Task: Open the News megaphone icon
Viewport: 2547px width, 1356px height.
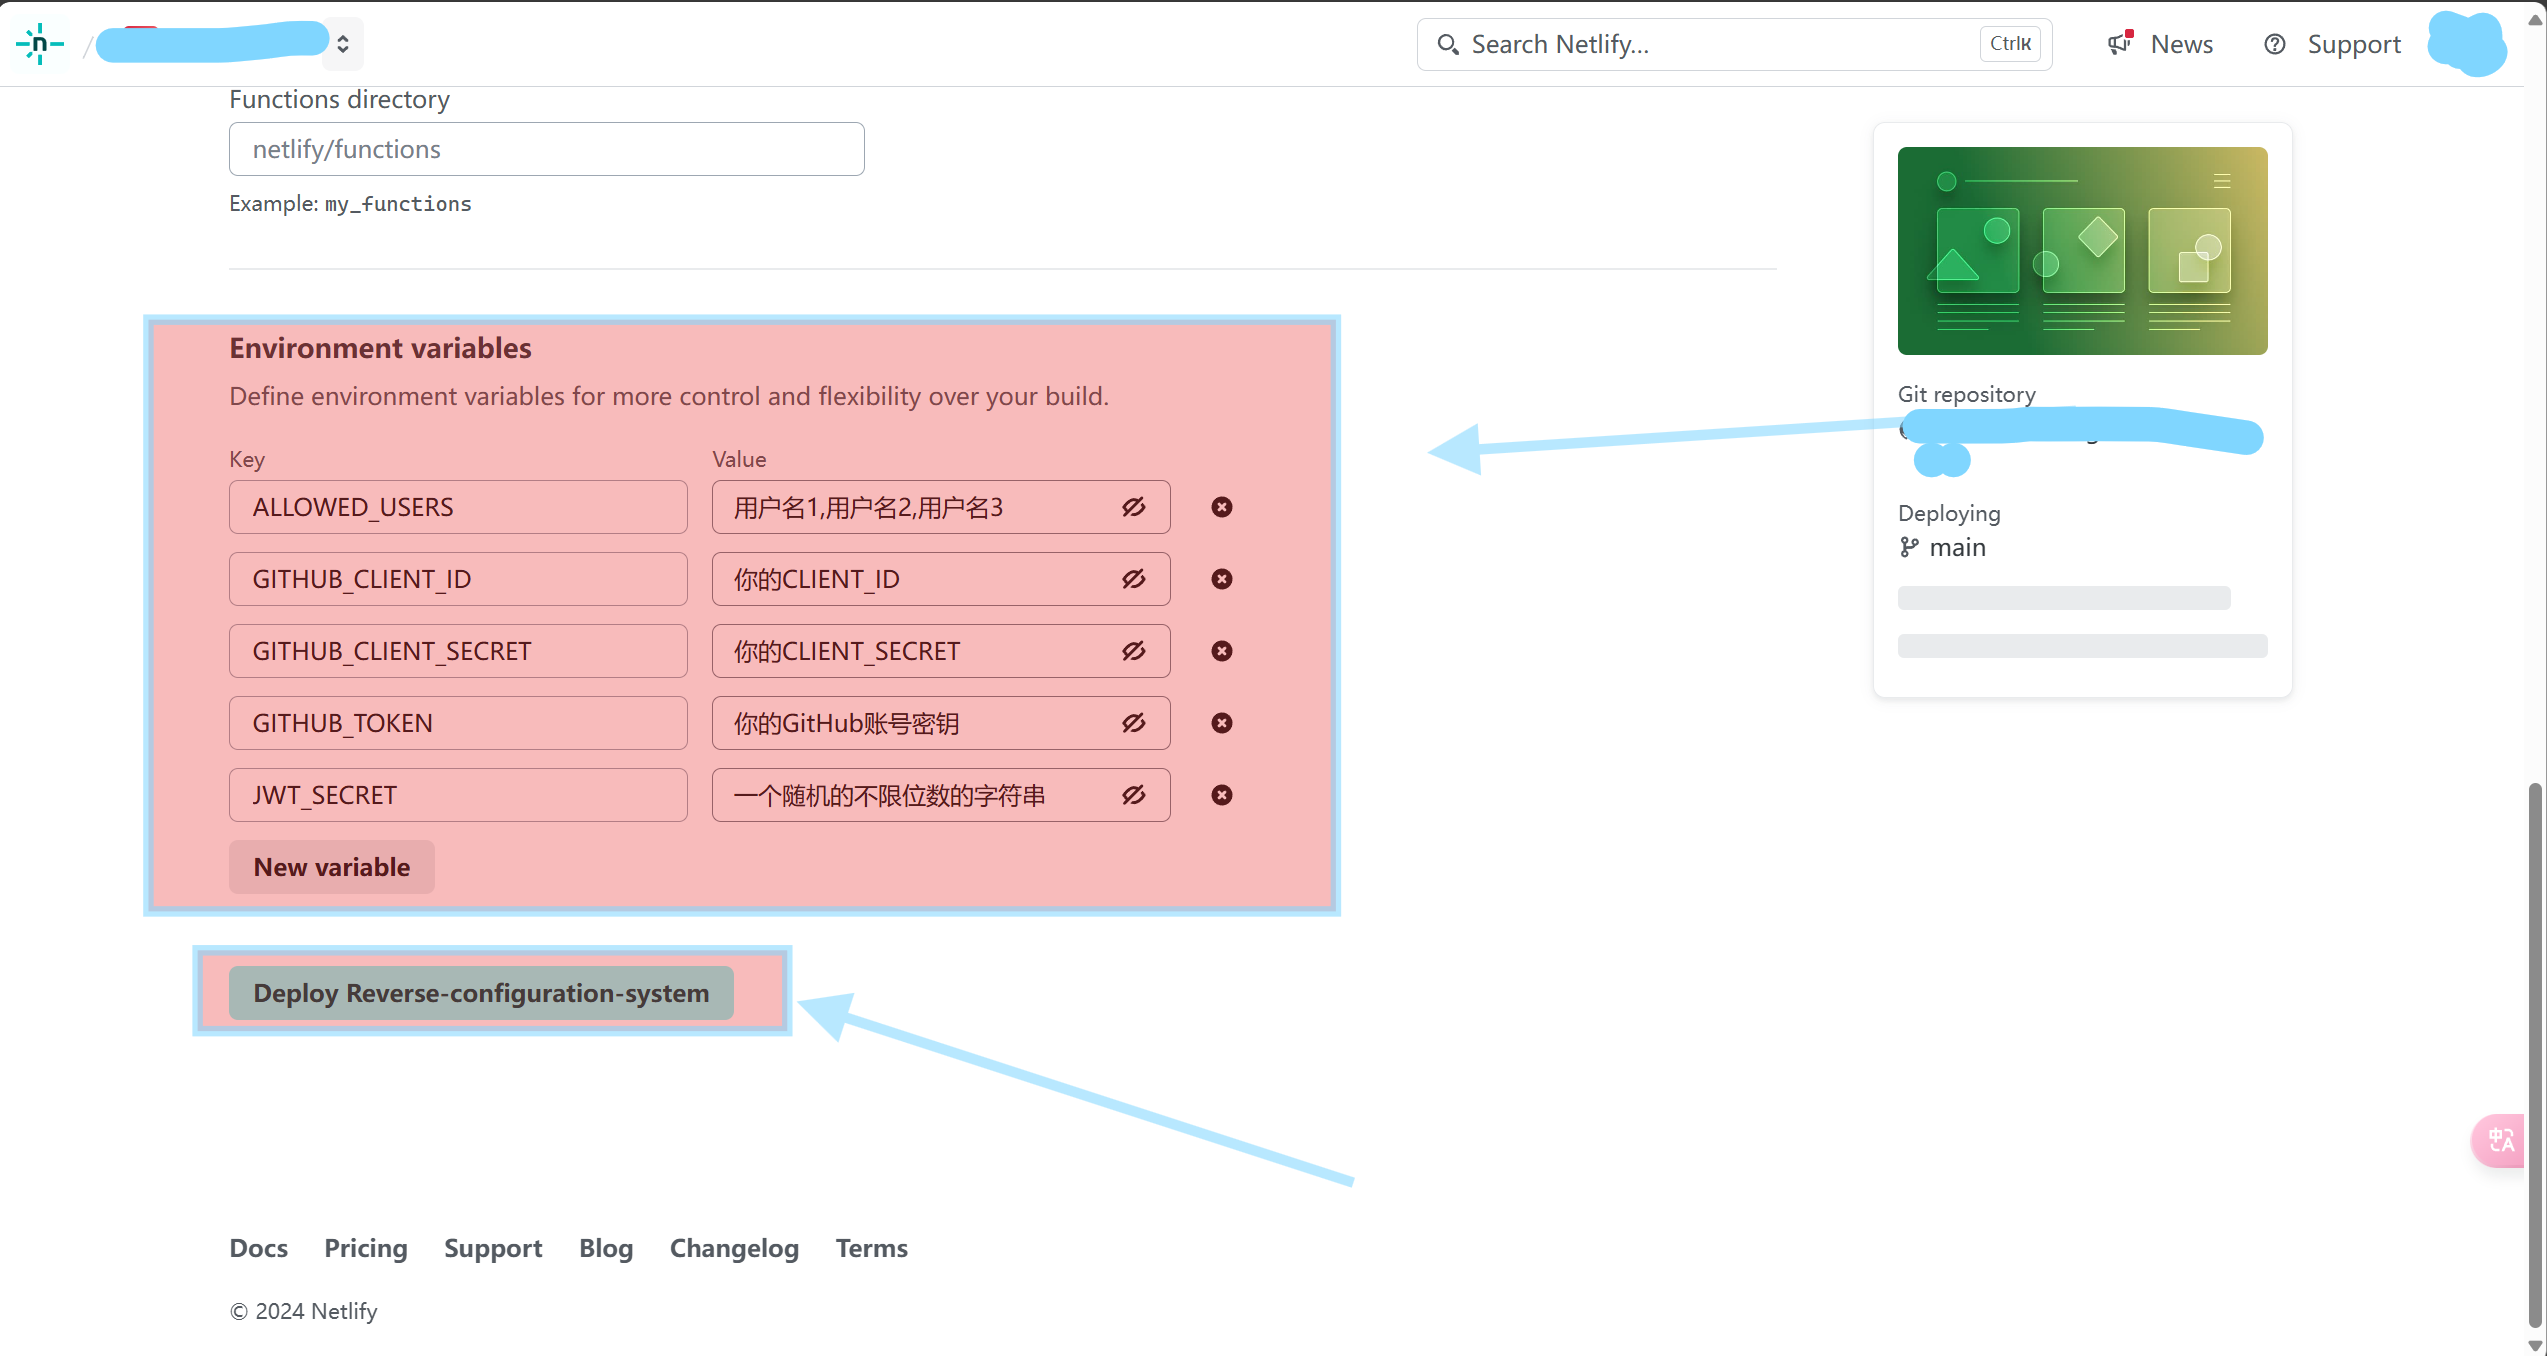Action: coord(2119,44)
